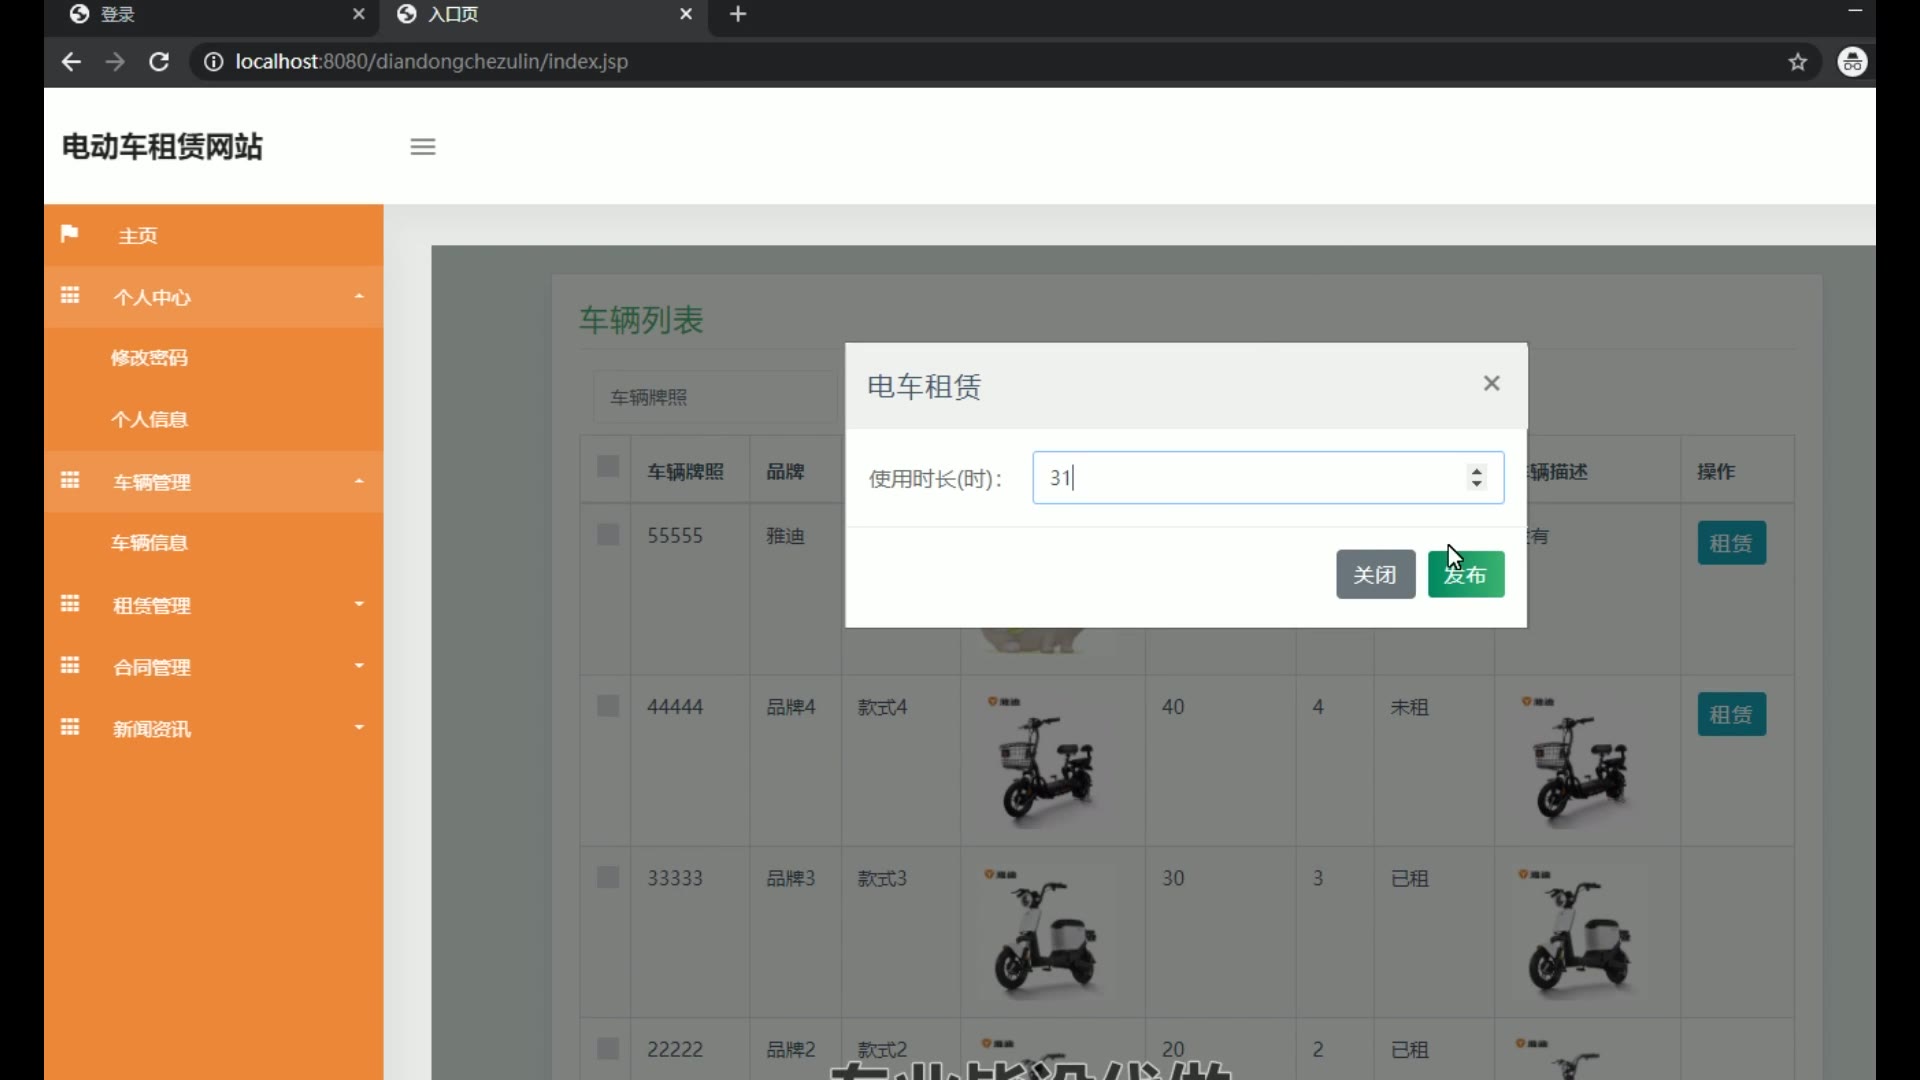The image size is (1920, 1080).
Task: Click the 品牌 column header
Action: 785,472
